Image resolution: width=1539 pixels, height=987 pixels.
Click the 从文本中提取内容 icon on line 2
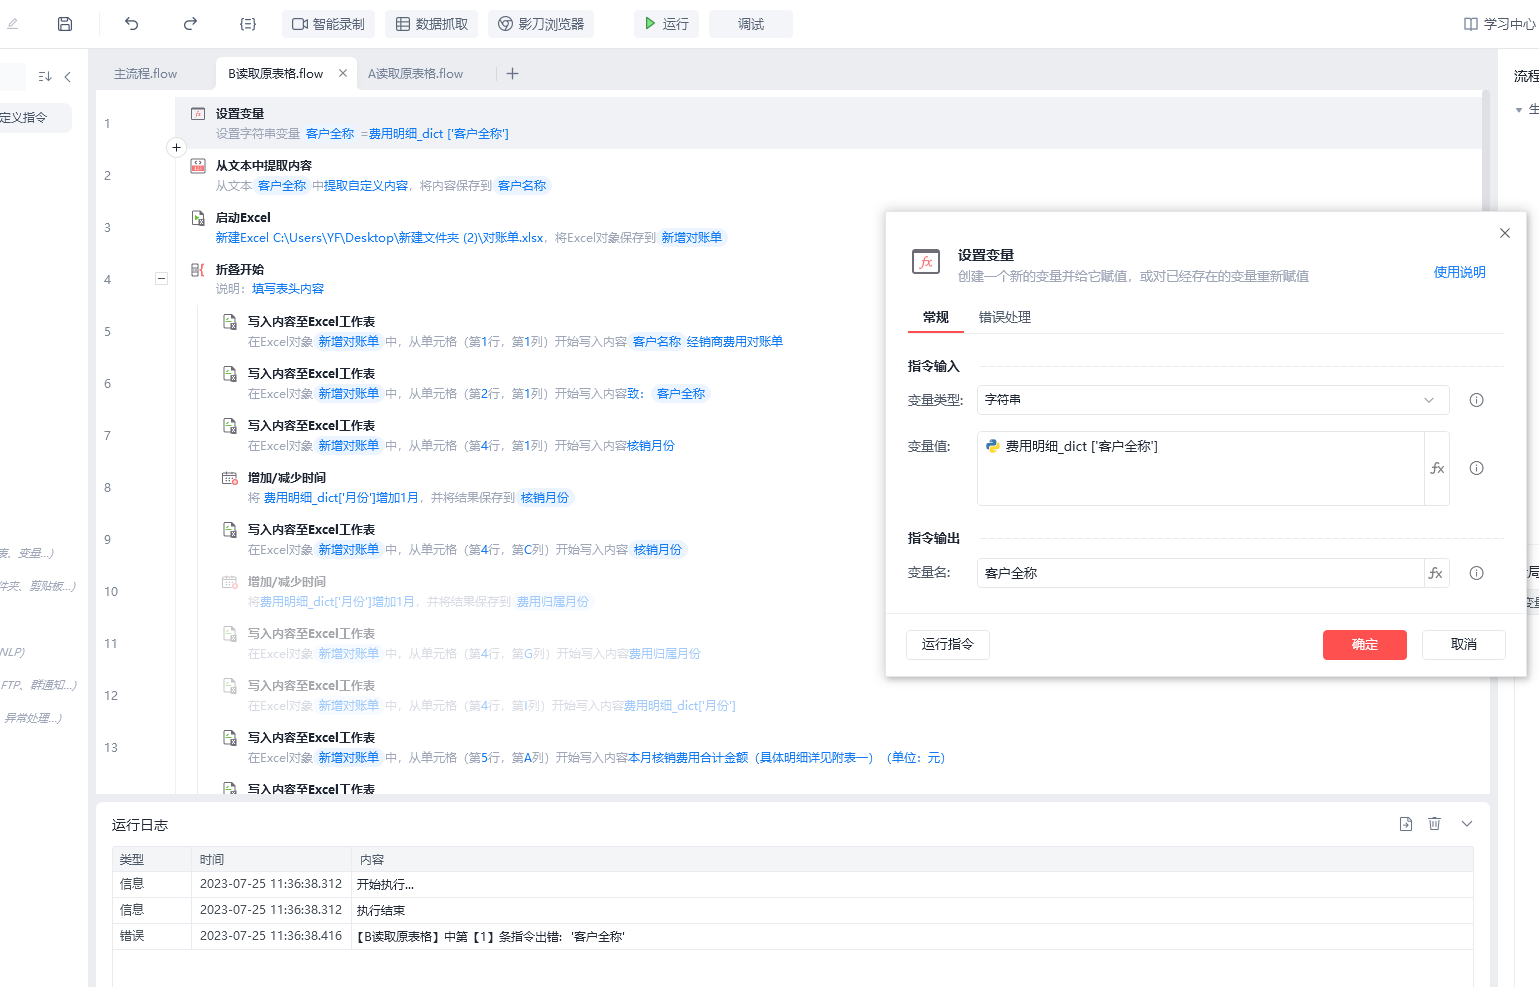(x=198, y=166)
